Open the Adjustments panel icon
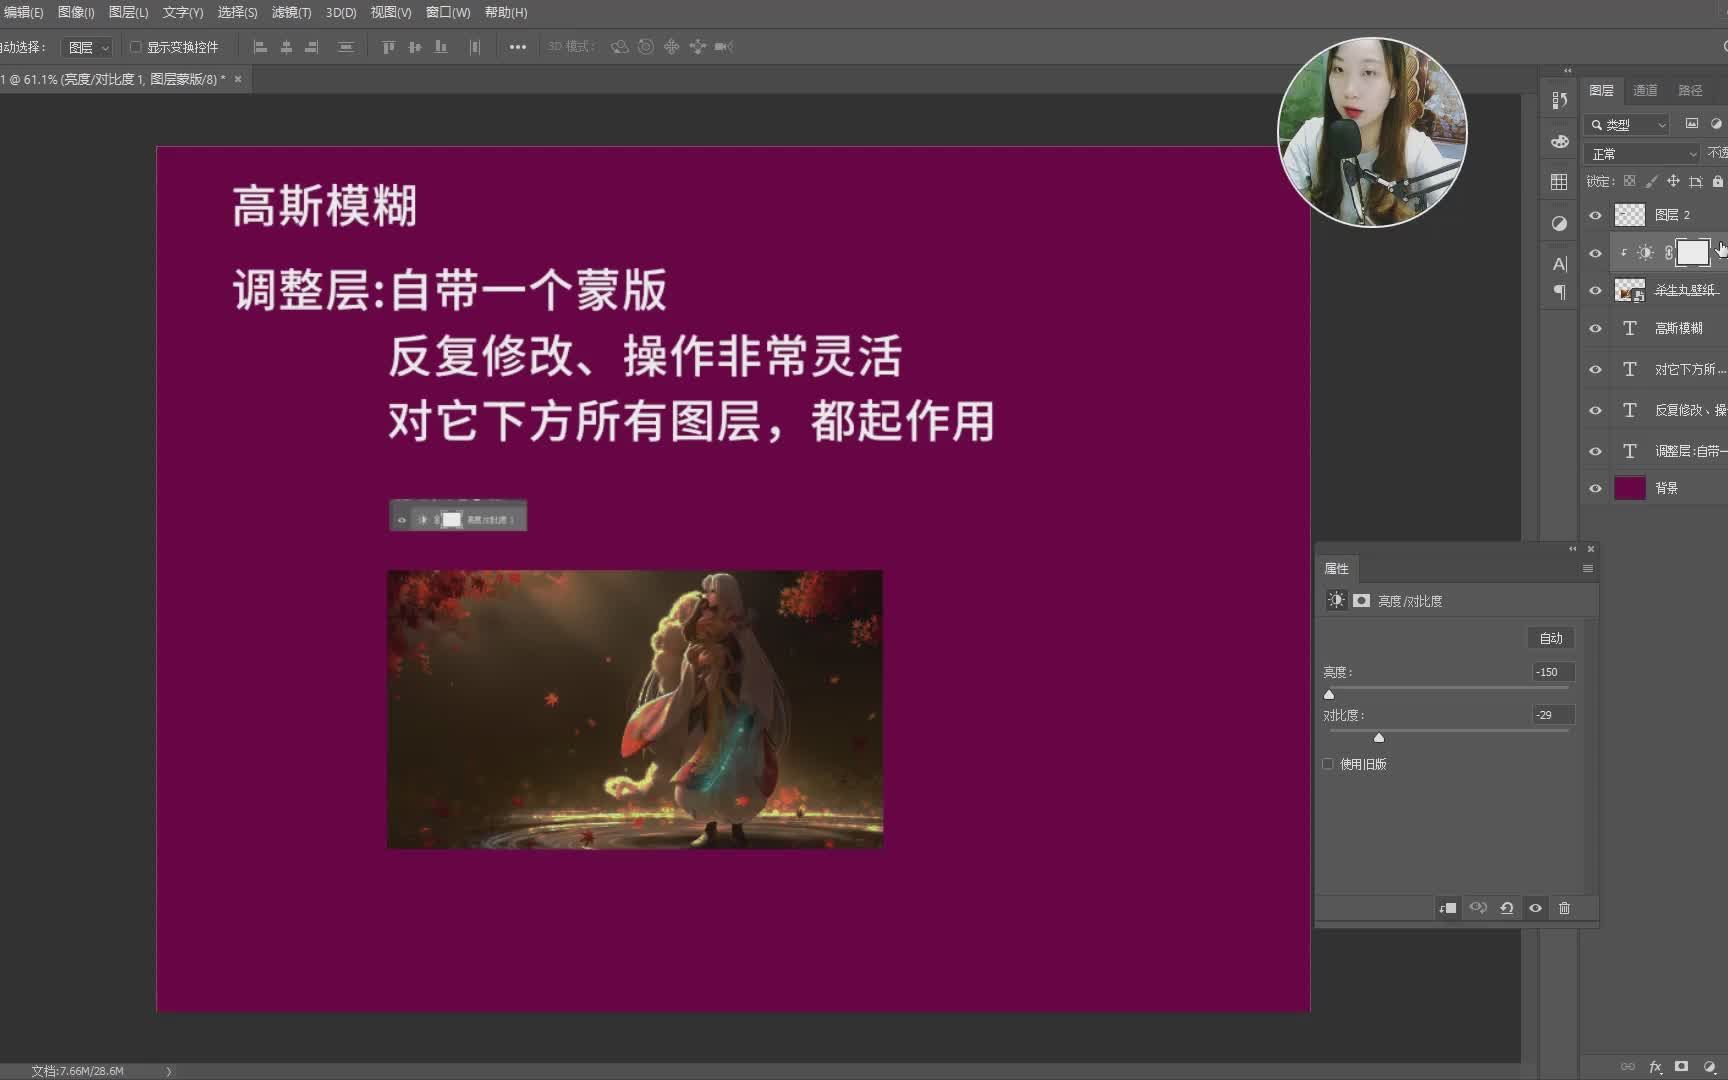This screenshot has width=1728, height=1080. click(x=1559, y=223)
